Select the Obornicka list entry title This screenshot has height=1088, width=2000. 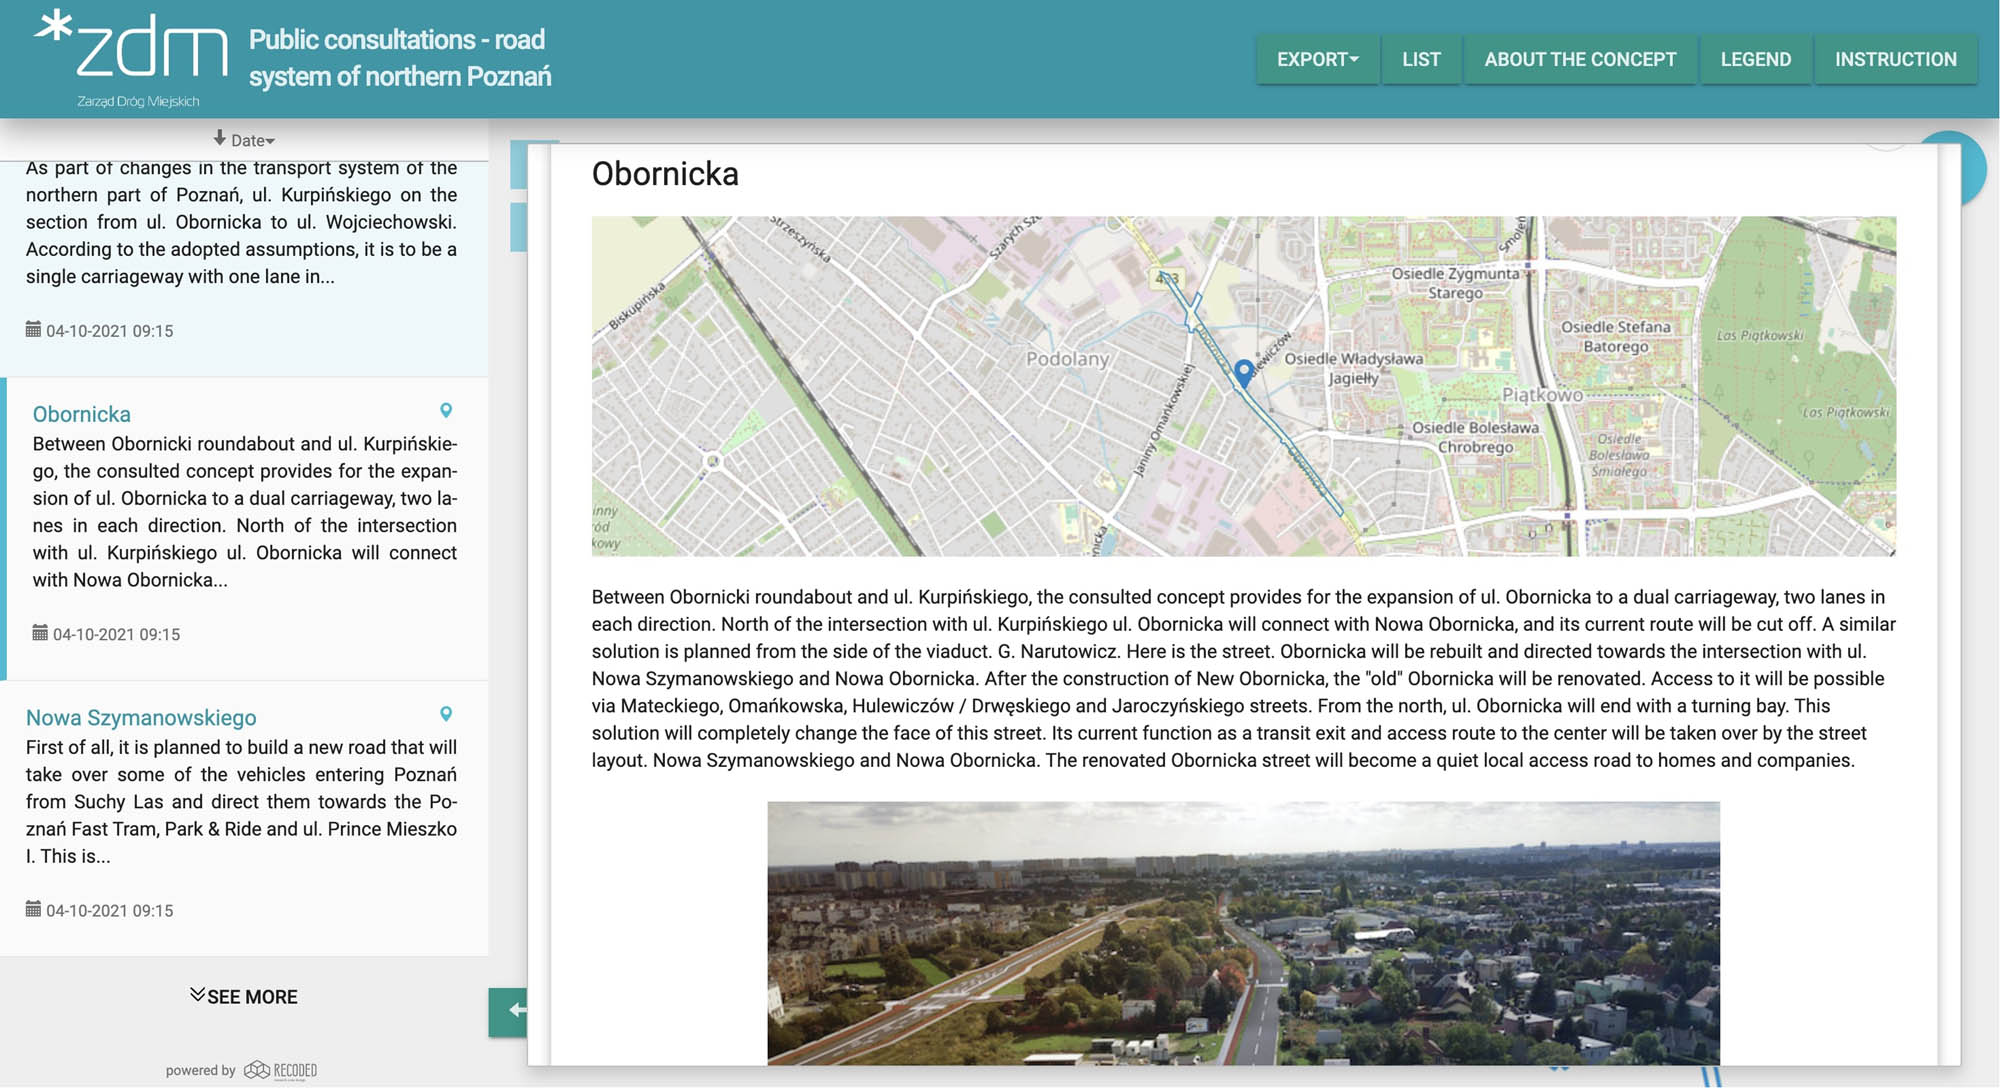(x=81, y=414)
